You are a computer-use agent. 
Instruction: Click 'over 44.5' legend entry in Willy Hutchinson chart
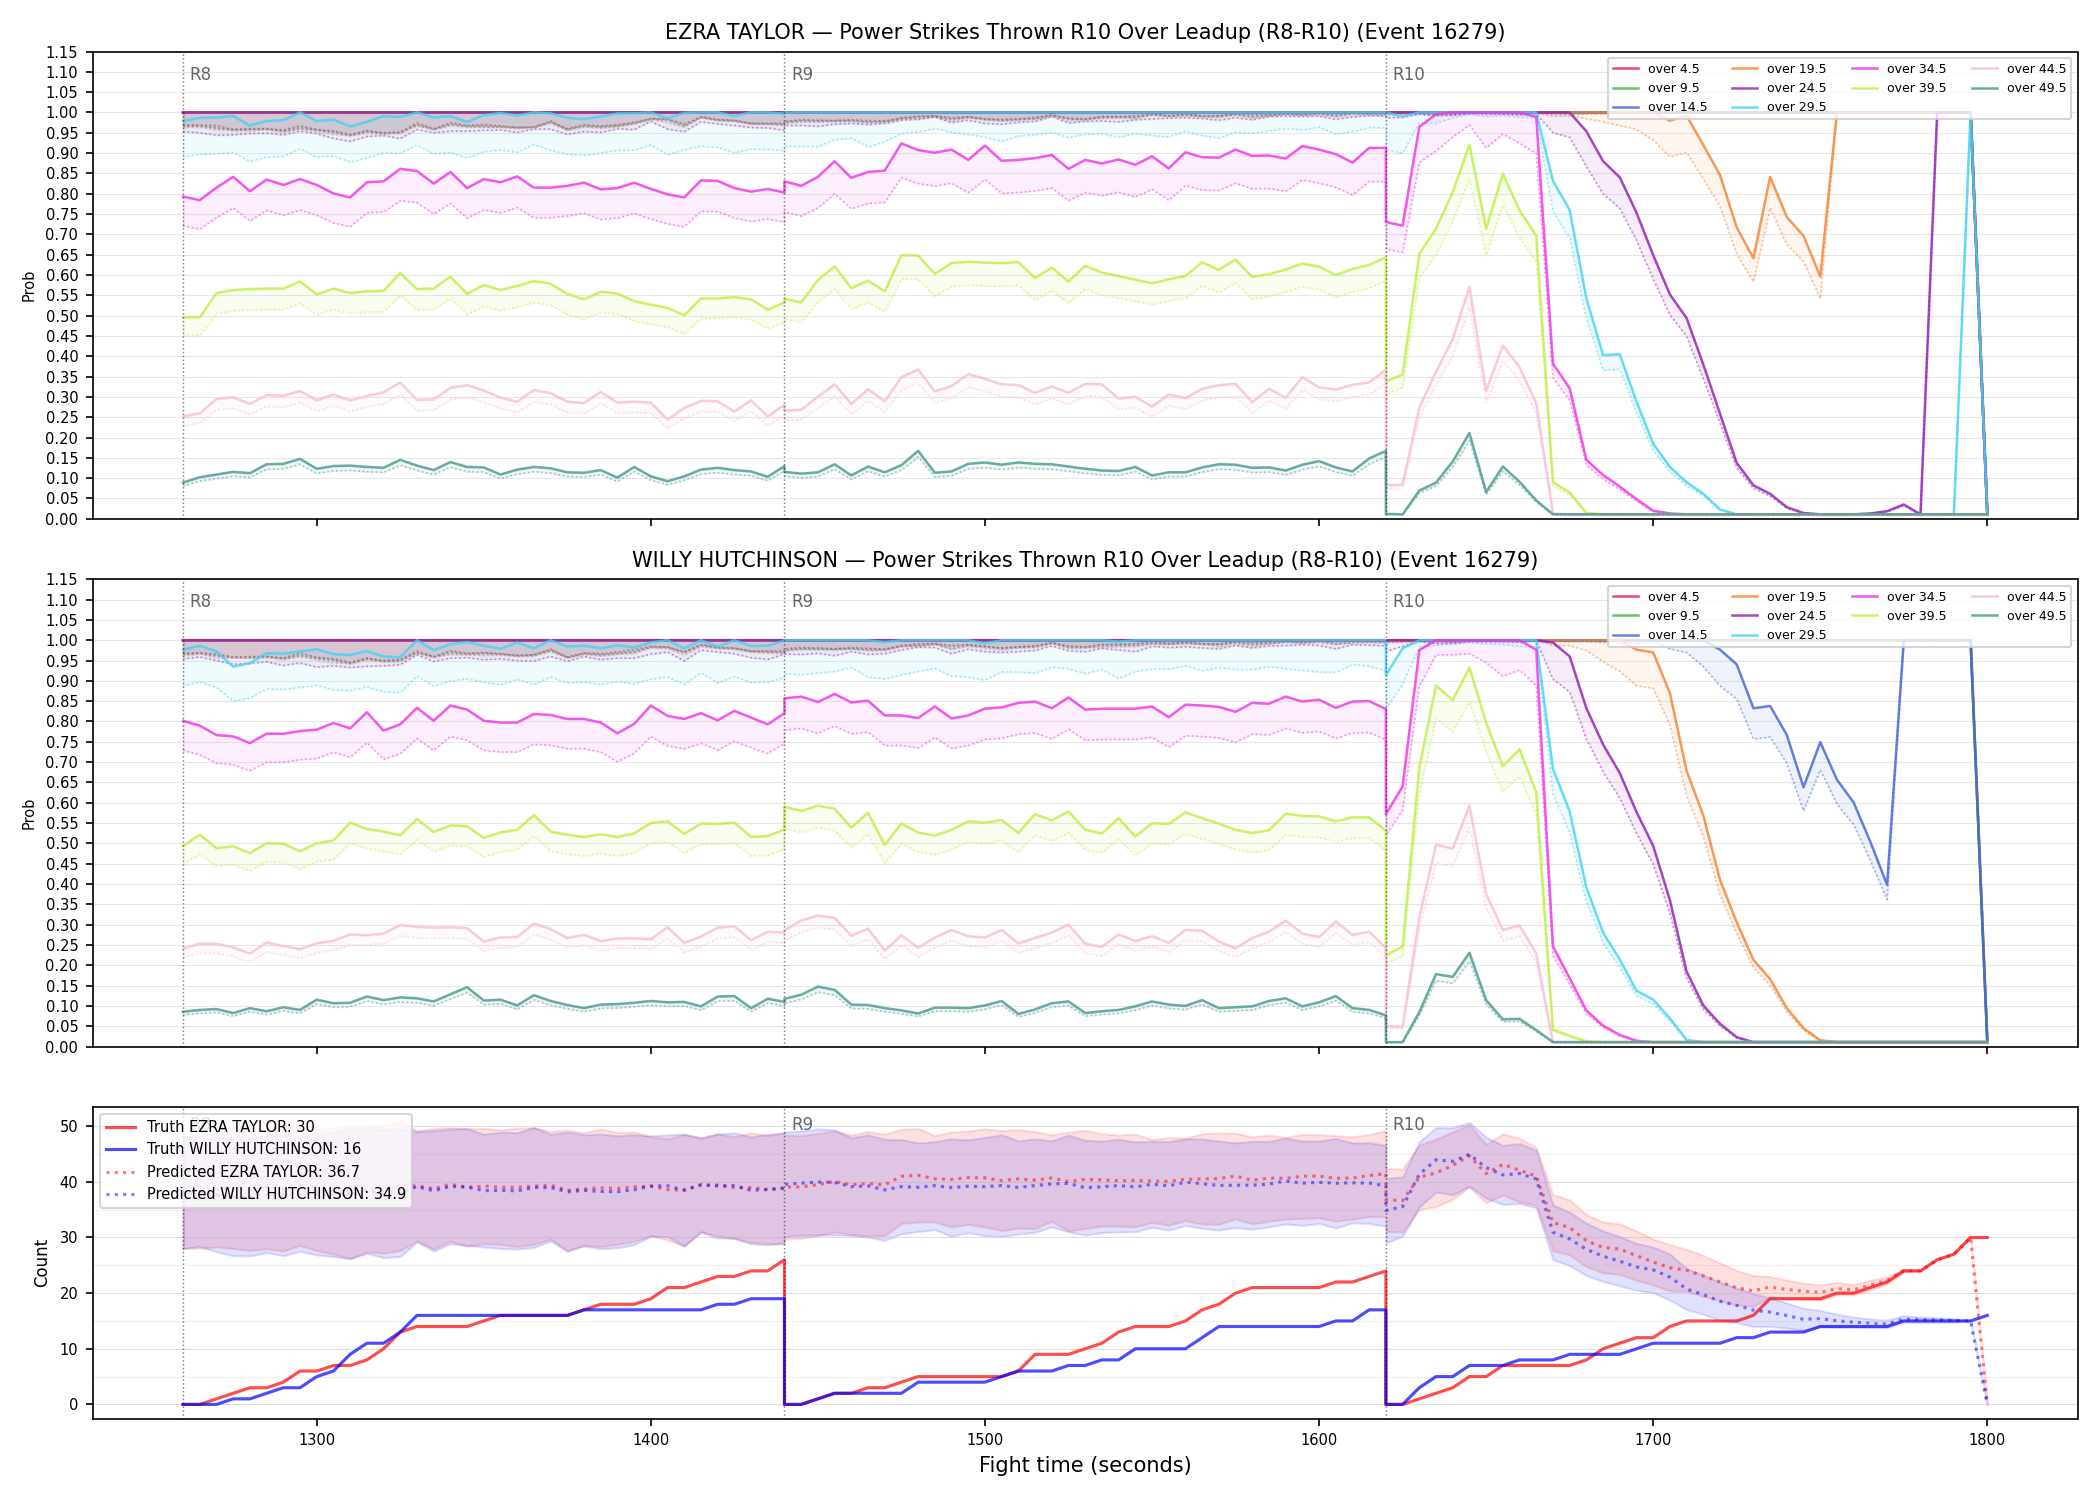(2019, 597)
